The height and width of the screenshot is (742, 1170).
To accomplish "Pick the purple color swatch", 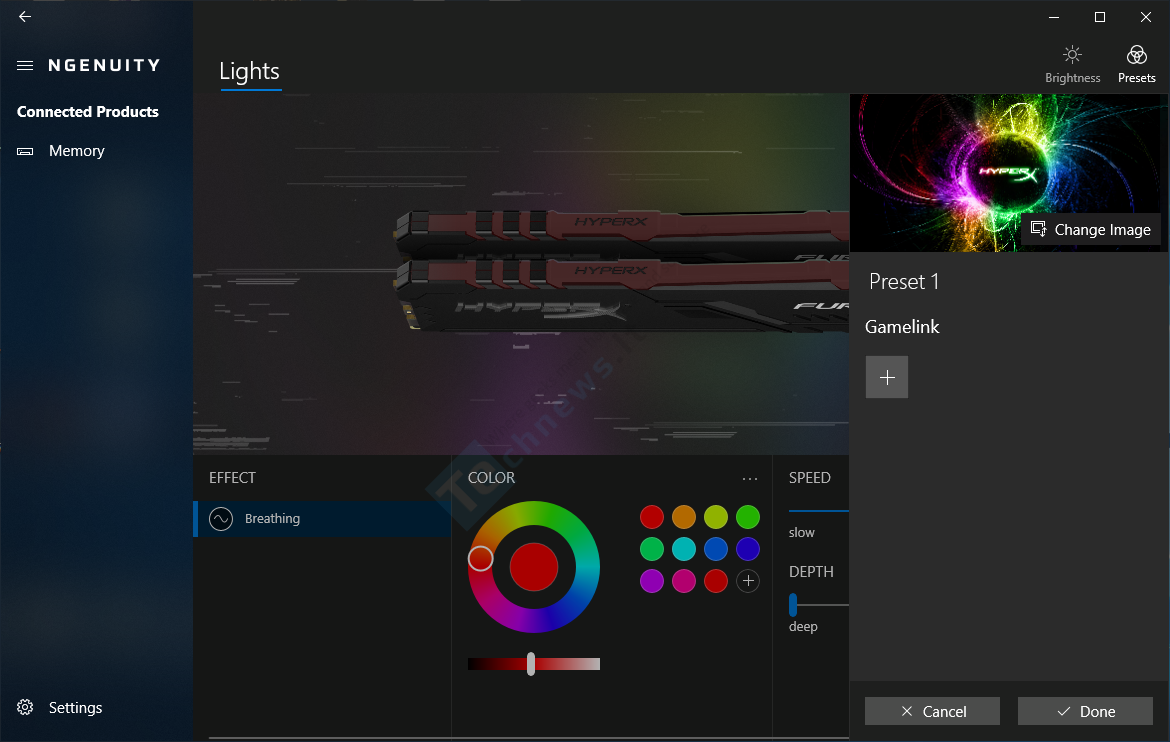I will point(651,581).
